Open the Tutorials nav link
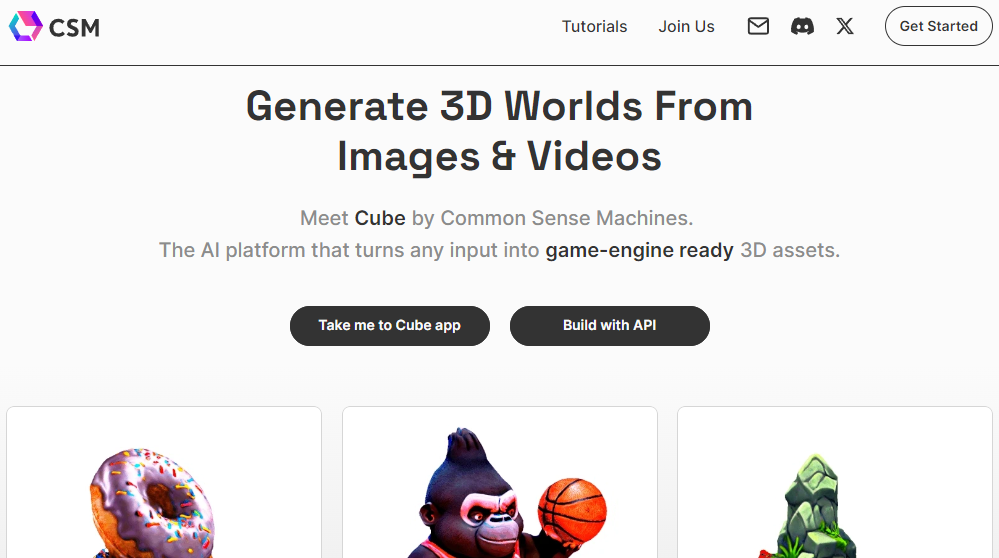Screen dimensions: 999x558 [594, 27]
